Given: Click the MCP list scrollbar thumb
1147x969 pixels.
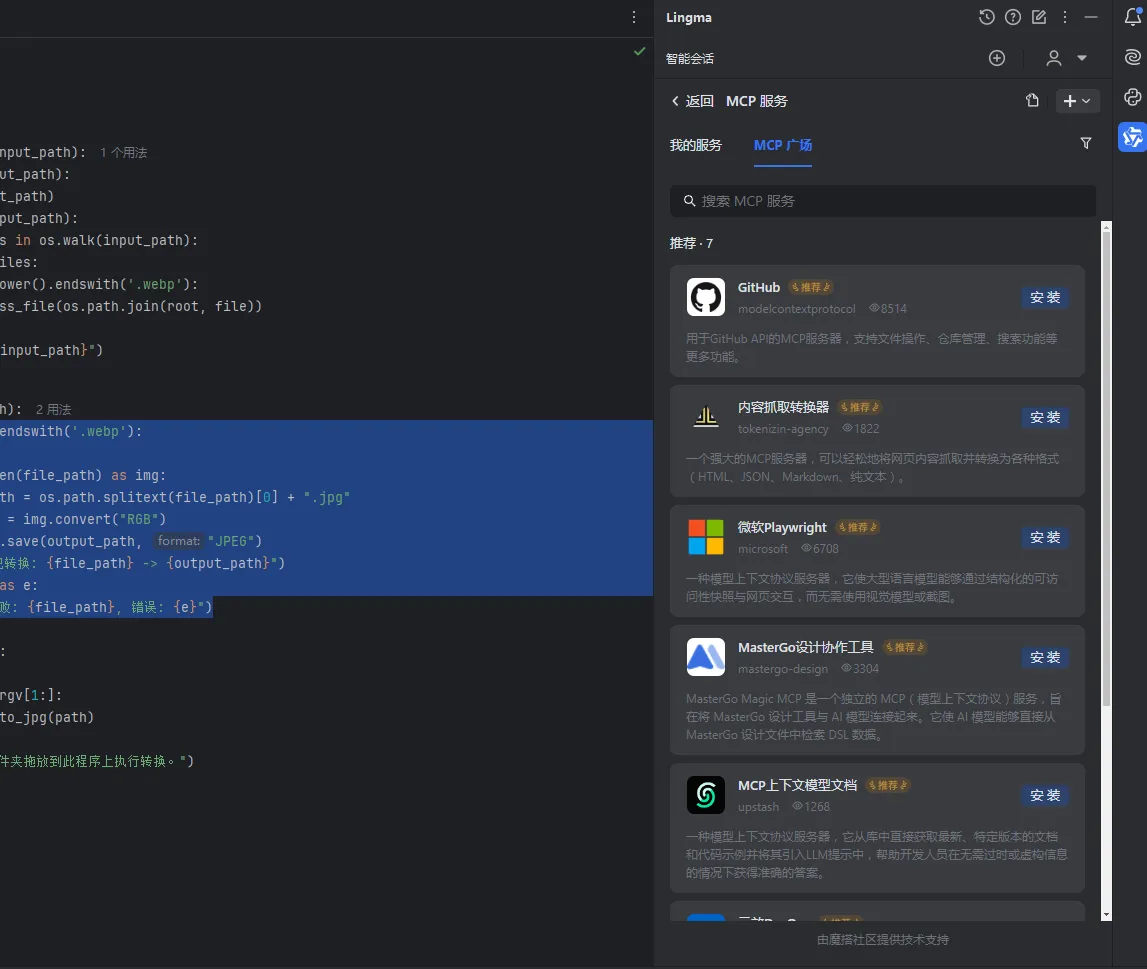Looking at the screenshot, I should click(1106, 468).
